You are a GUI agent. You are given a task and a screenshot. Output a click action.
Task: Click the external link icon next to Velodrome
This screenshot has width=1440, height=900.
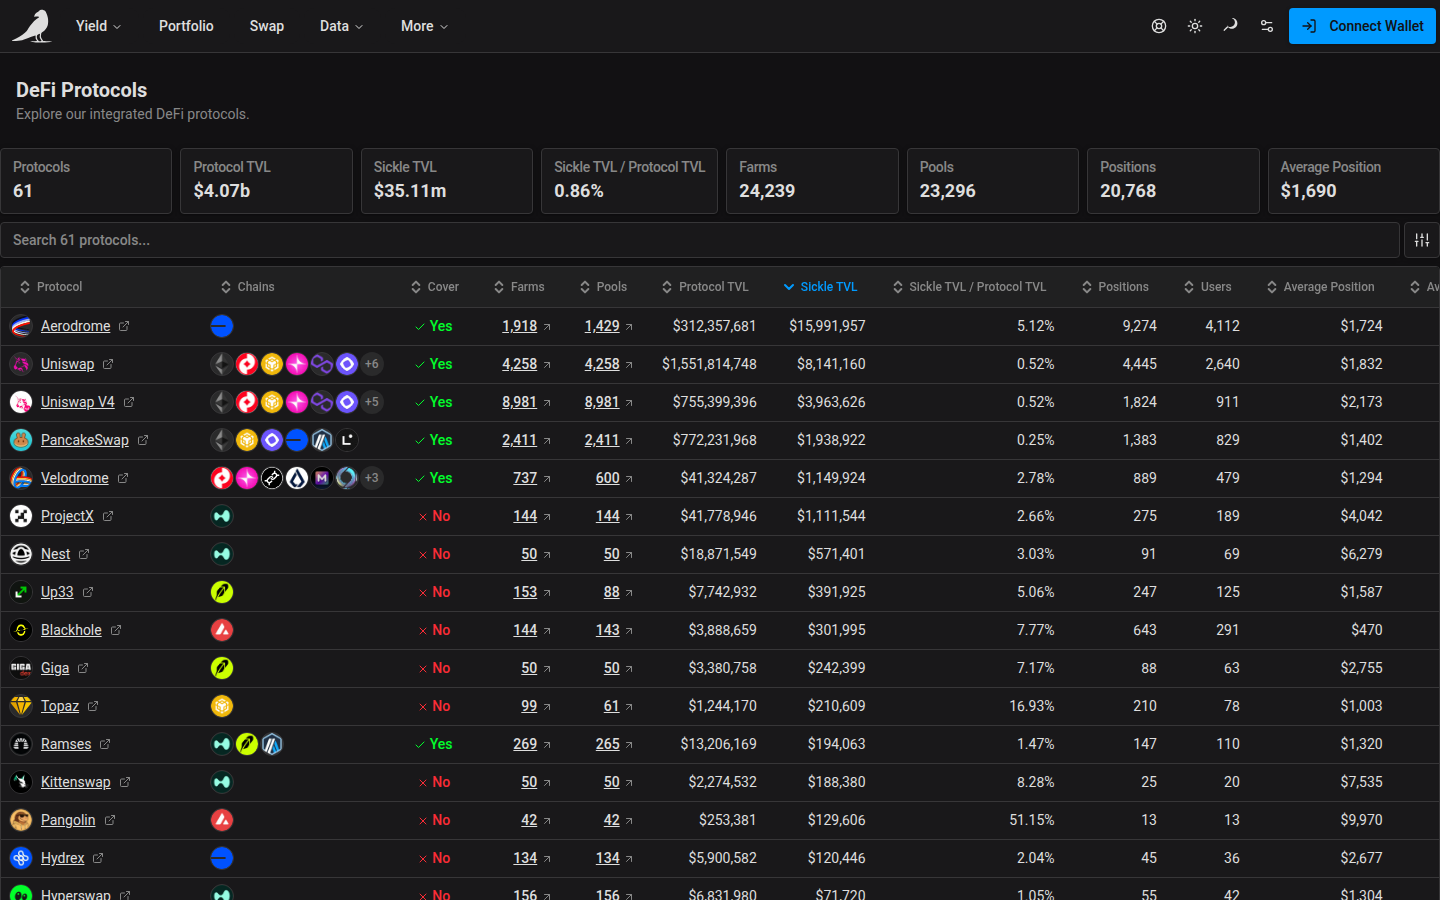click(123, 478)
